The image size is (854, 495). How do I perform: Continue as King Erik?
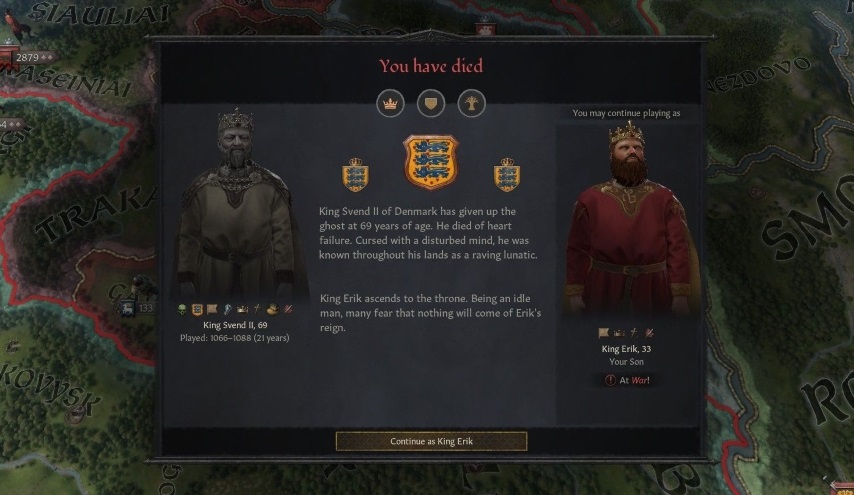click(x=431, y=441)
